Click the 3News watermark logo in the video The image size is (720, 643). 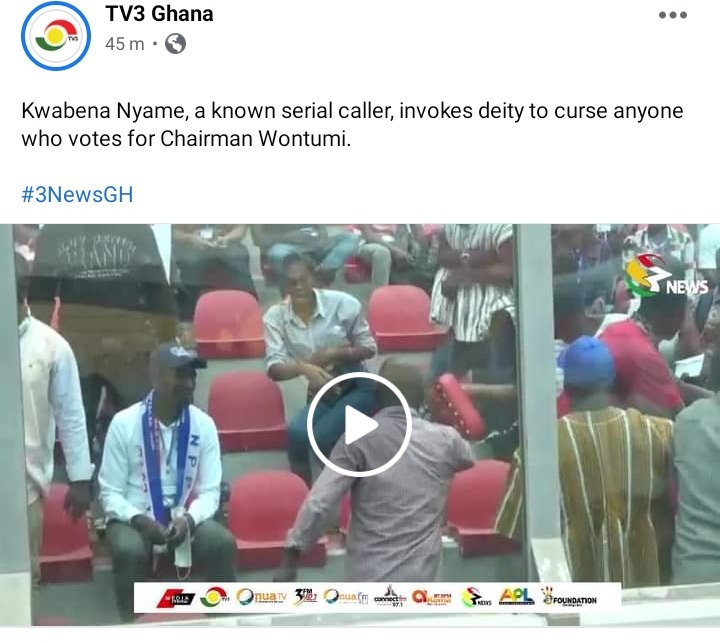pos(667,276)
